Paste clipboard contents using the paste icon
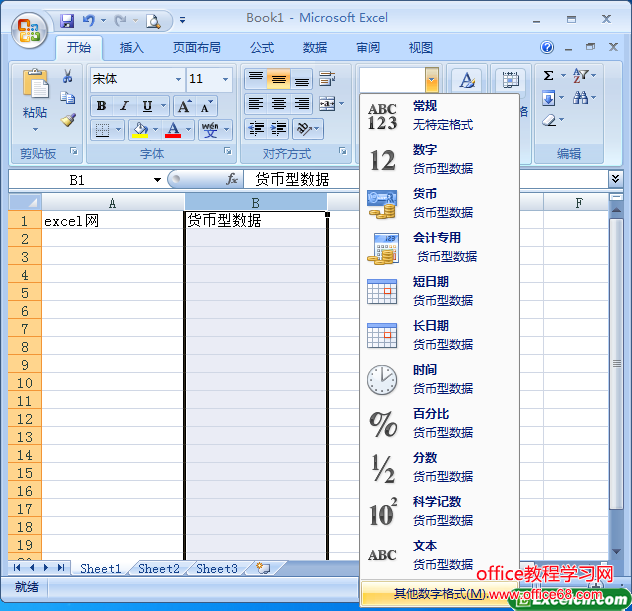632x611 pixels. [35, 84]
